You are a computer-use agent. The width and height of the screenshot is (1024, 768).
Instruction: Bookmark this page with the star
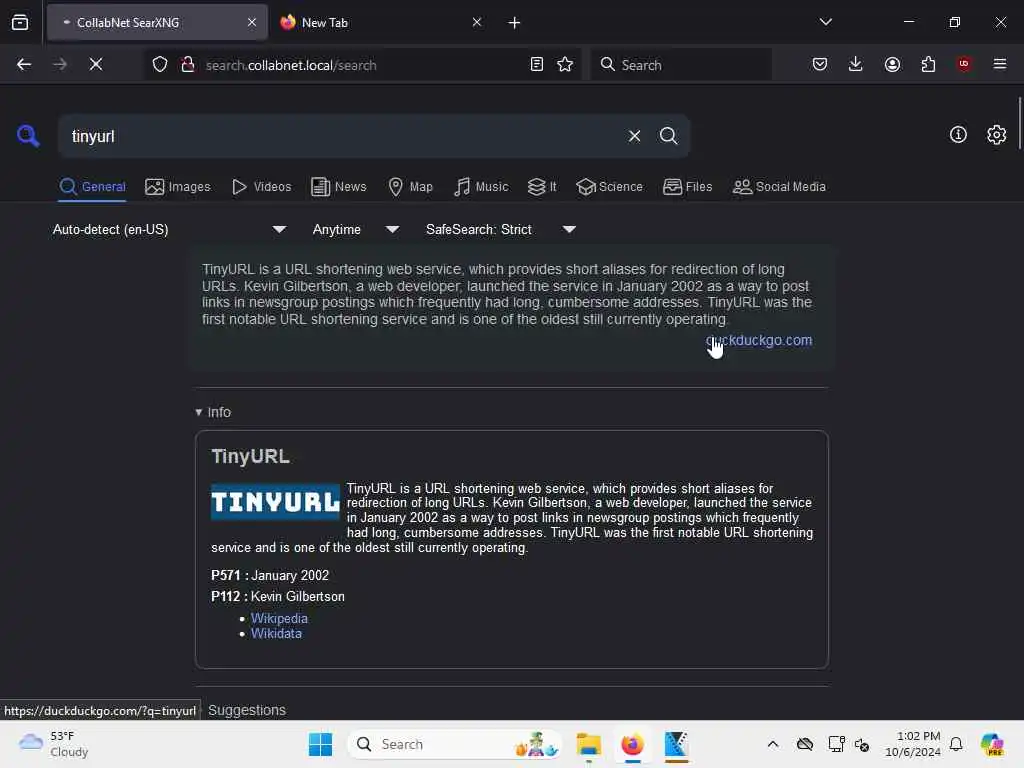click(565, 64)
